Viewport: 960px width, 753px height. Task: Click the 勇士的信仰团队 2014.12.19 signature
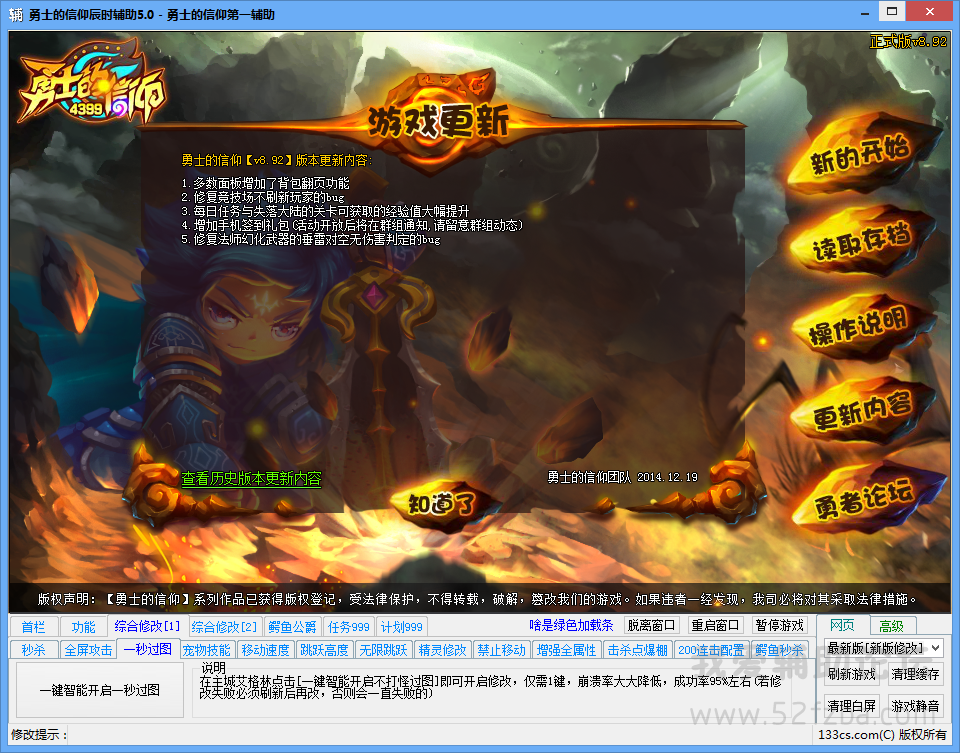pyautogui.click(x=622, y=477)
